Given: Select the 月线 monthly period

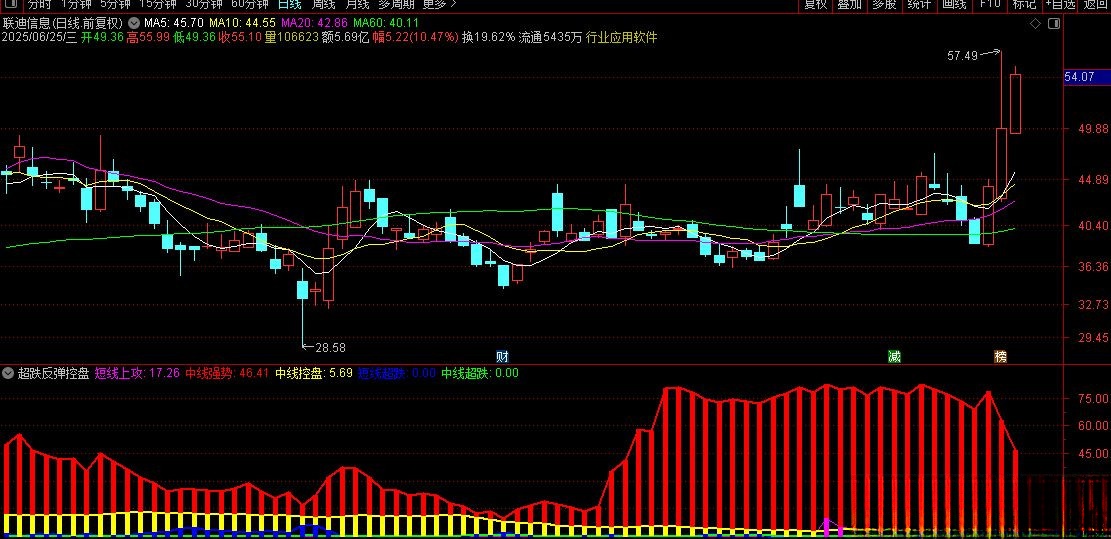Looking at the screenshot, I should tap(358, 5).
